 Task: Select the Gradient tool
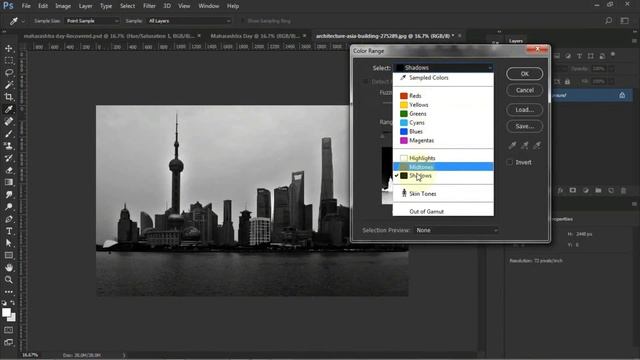click(x=9, y=182)
